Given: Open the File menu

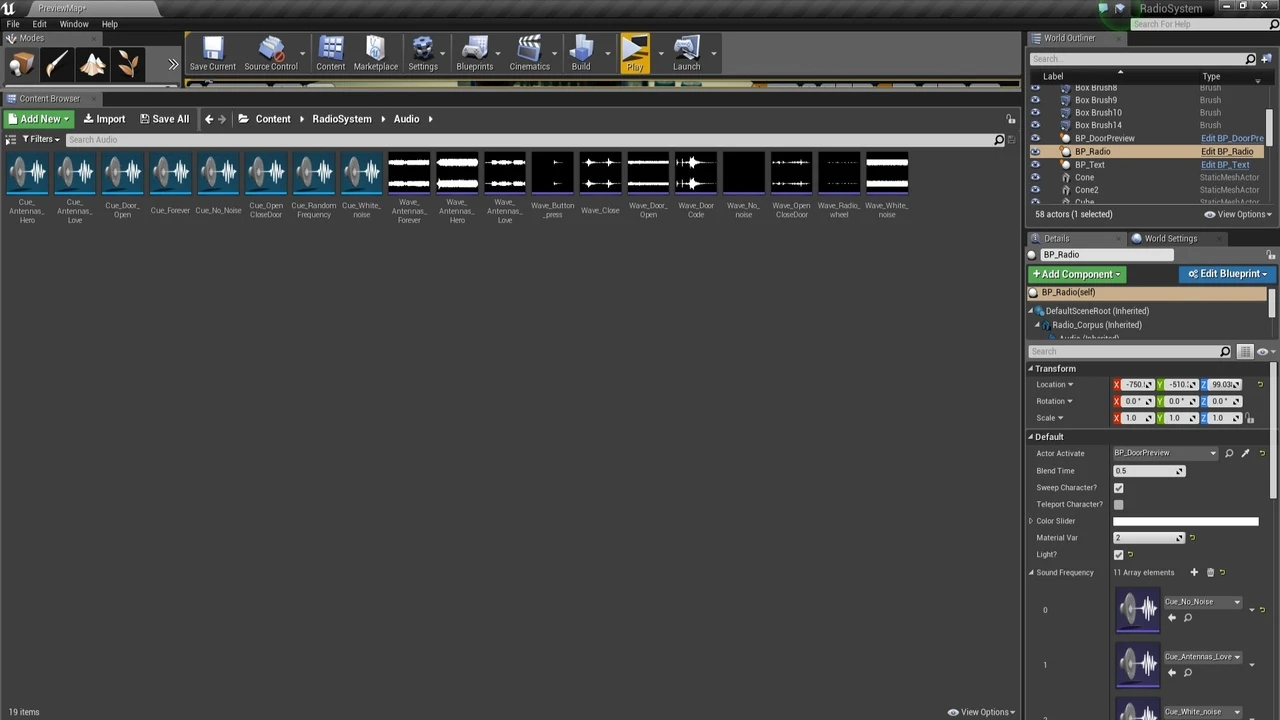Looking at the screenshot, I should tap(13, 24).
